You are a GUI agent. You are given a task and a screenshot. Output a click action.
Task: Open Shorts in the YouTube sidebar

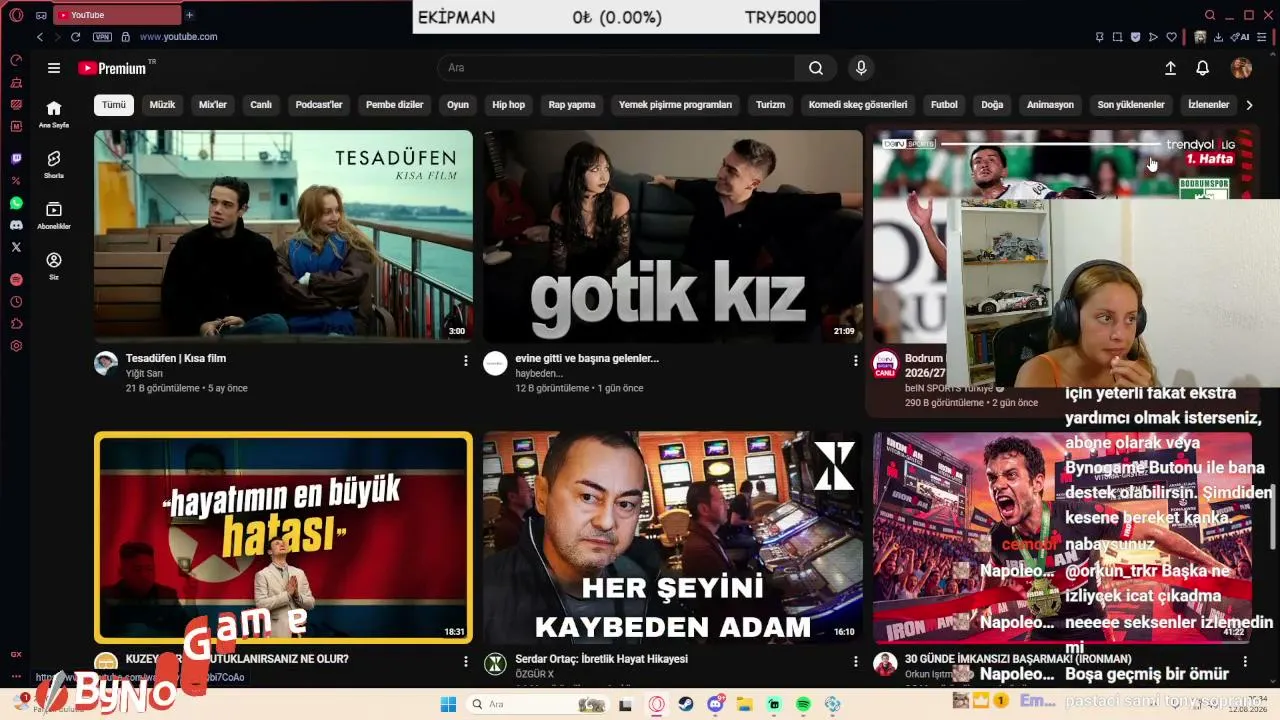click(54, 164)
